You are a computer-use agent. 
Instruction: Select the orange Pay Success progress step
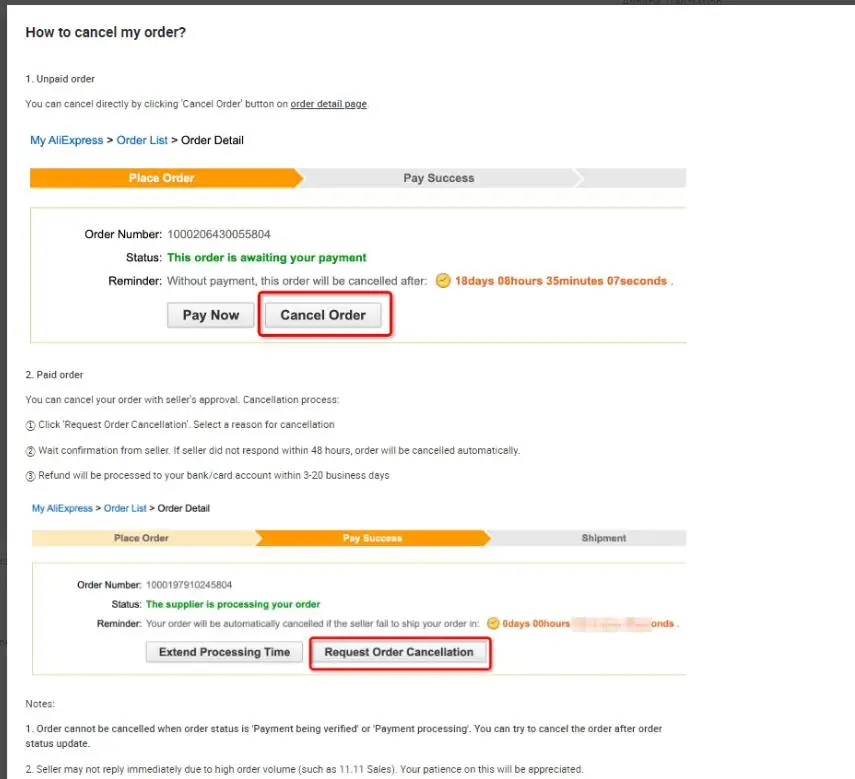[x=372, y=538]
